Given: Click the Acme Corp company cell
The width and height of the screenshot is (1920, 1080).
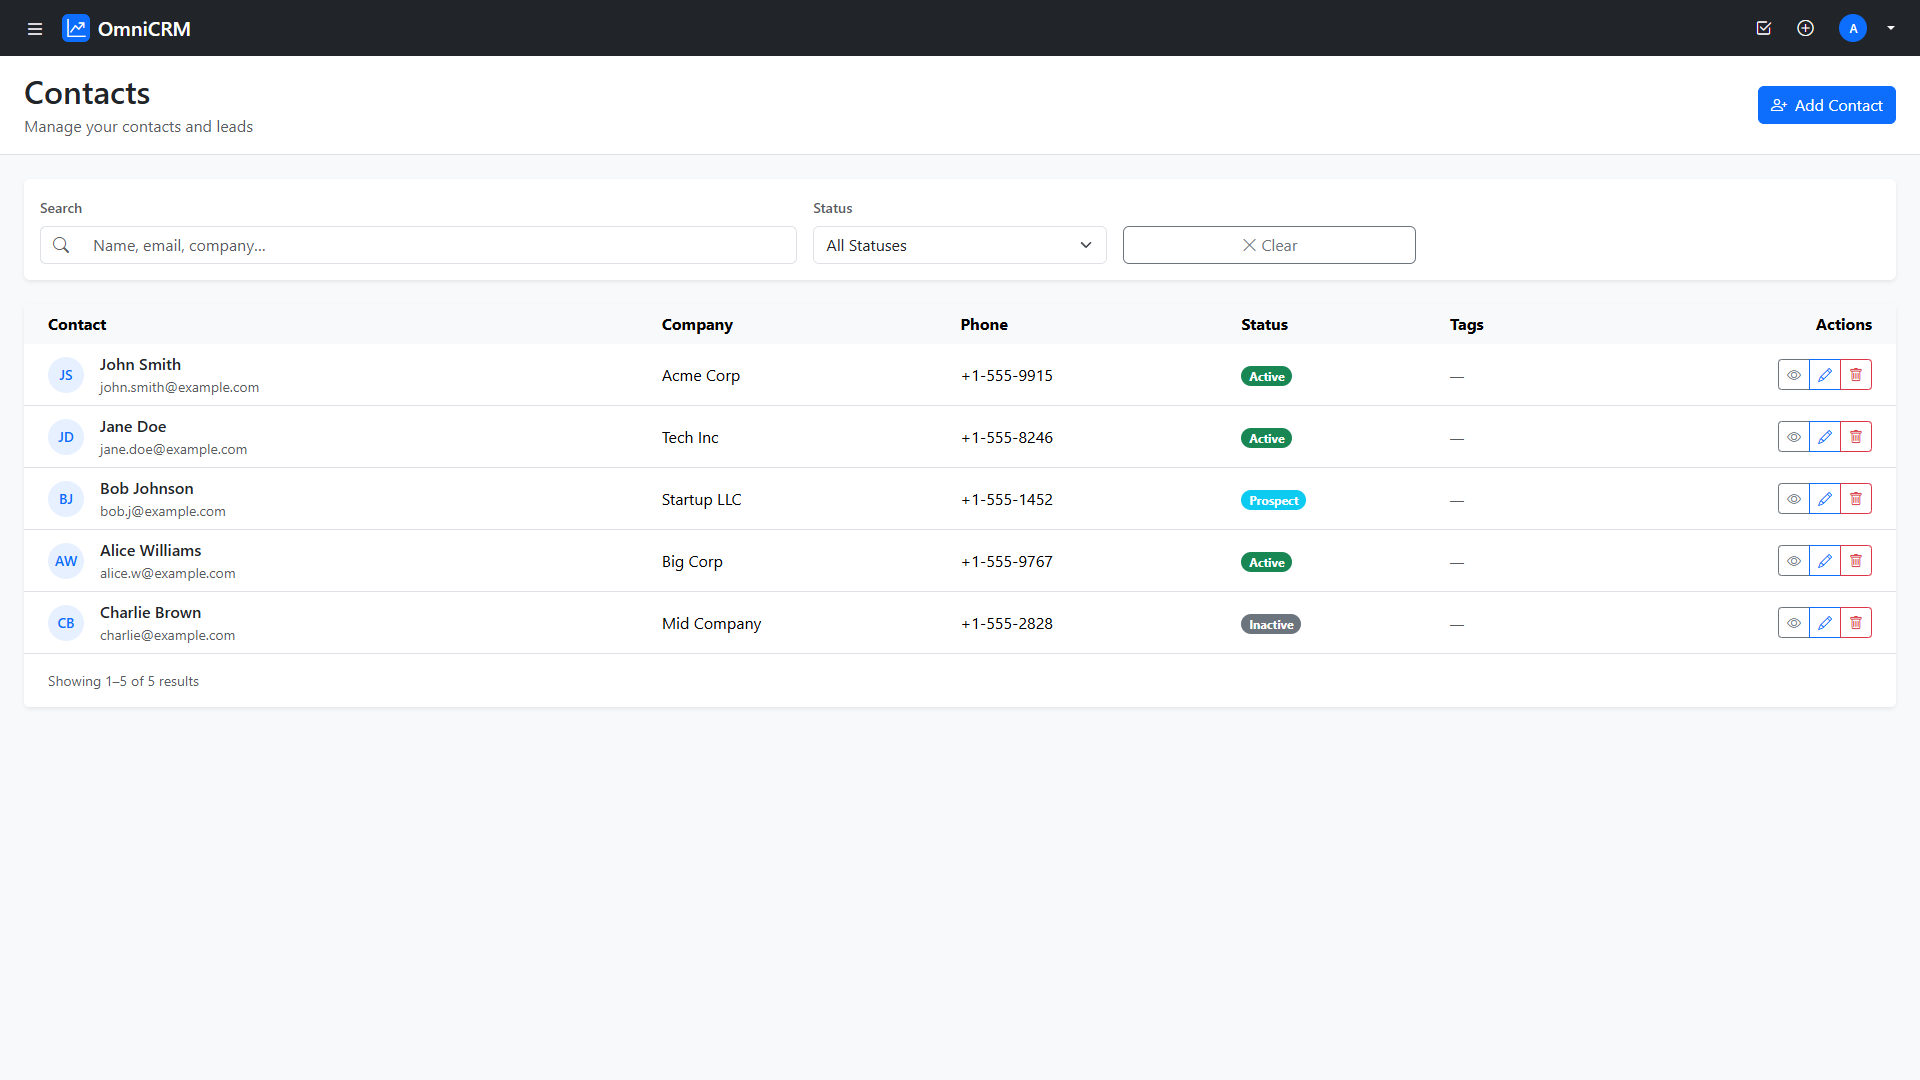Looking at the screenshot, I should coord(701,375).
